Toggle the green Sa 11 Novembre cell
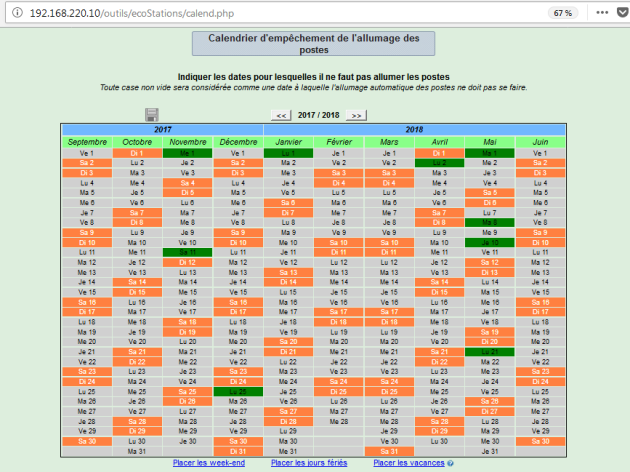Screen dimensions: 630x472 (187, 252)
